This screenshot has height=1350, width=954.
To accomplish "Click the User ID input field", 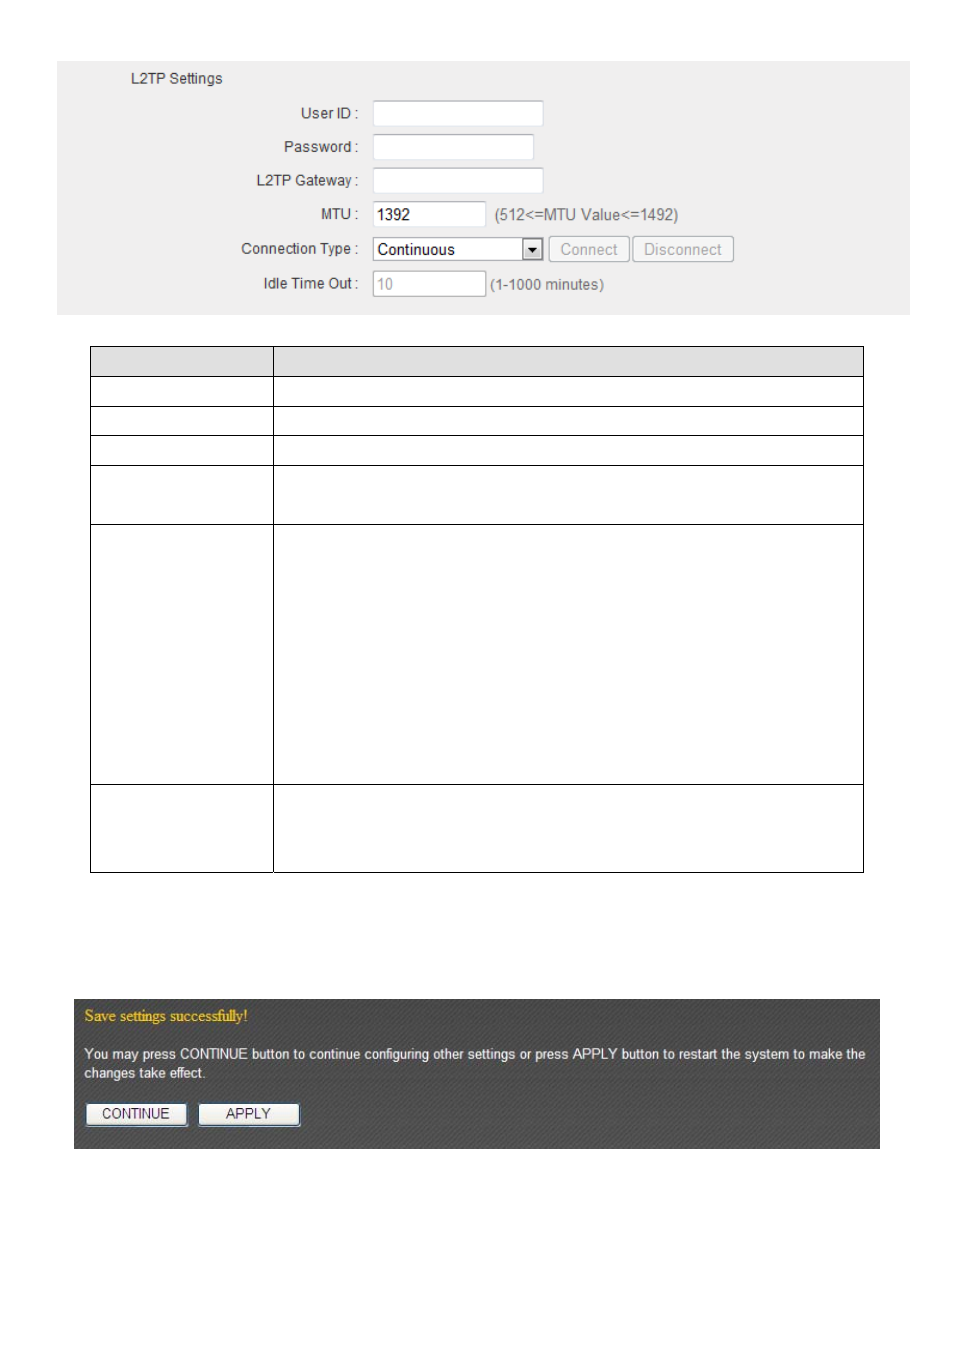I will tap(457, 113).
